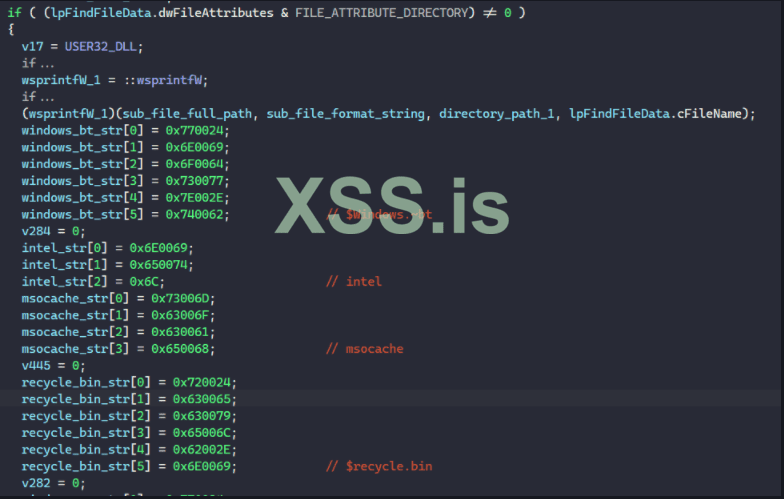Select value 0x630061 on msocache_str[2] line

click(180, 332)
